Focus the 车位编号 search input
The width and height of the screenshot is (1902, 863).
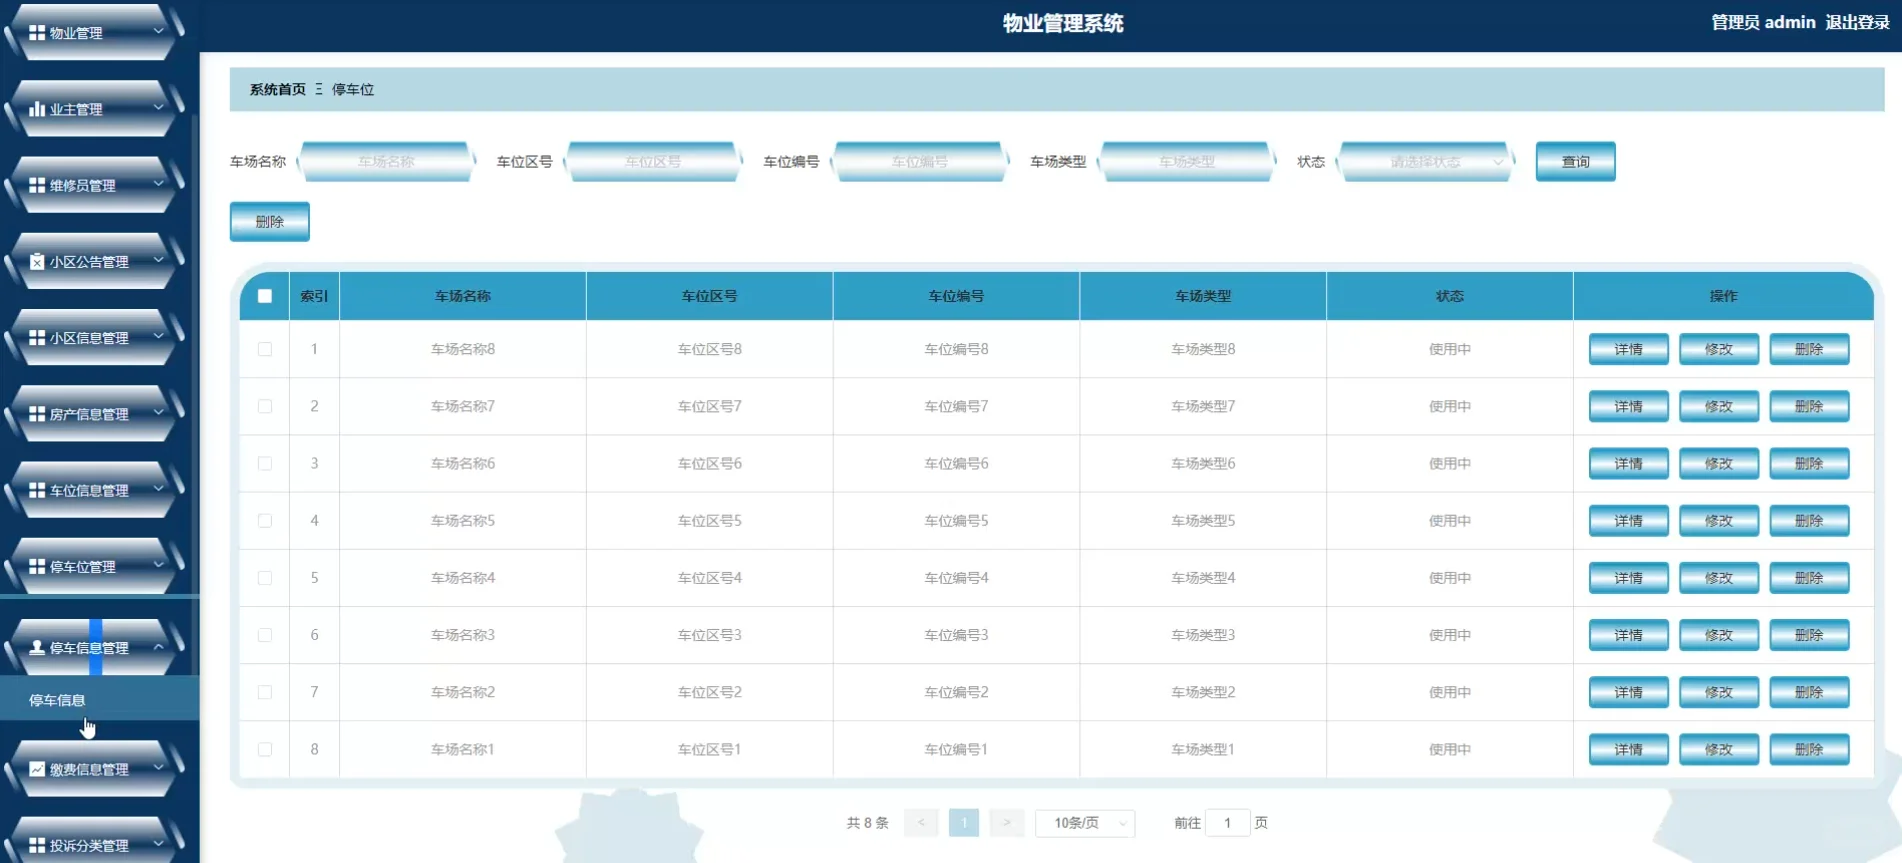tap(920, 162)
